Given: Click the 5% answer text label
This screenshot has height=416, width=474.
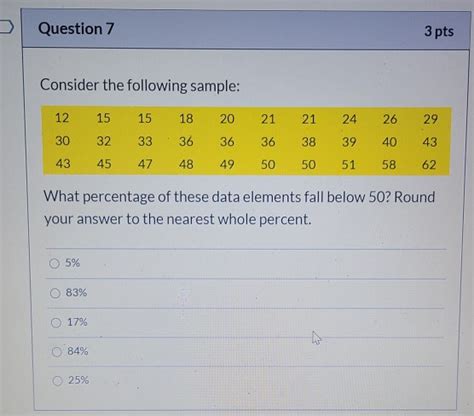Looking at the screenshot, I should 72,263.
